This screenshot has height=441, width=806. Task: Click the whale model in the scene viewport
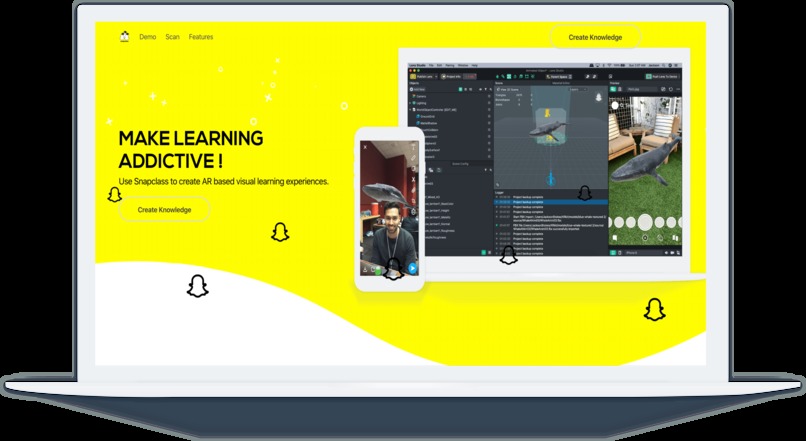pos(547,129)
